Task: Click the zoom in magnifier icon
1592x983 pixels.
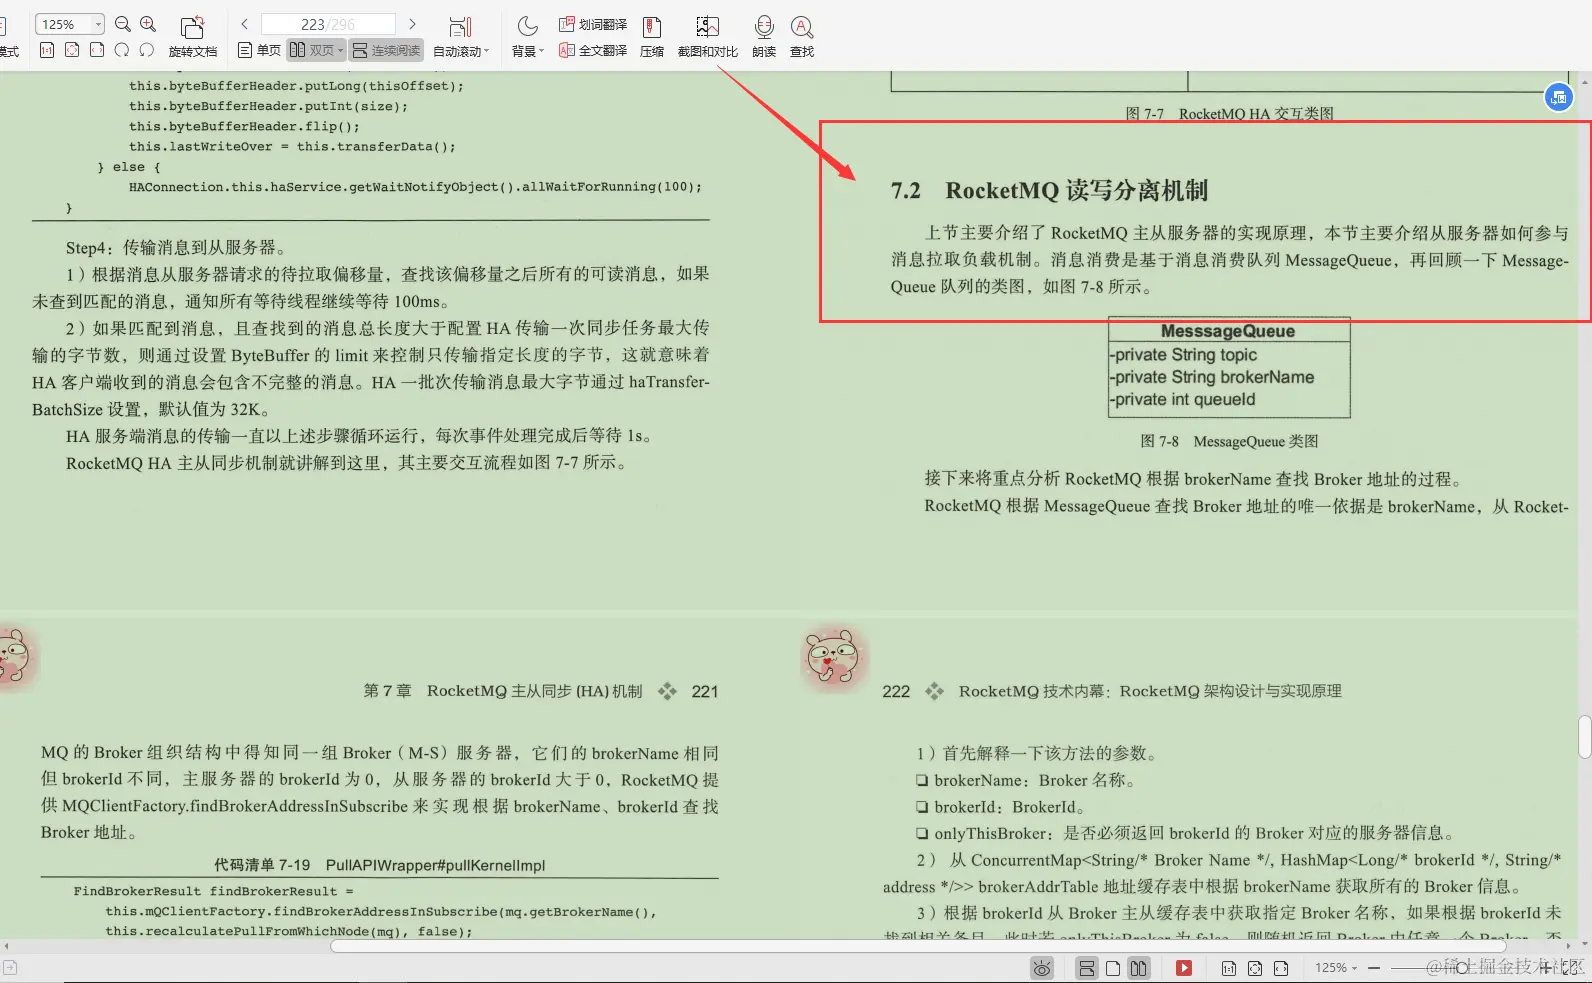Action: 148,24
